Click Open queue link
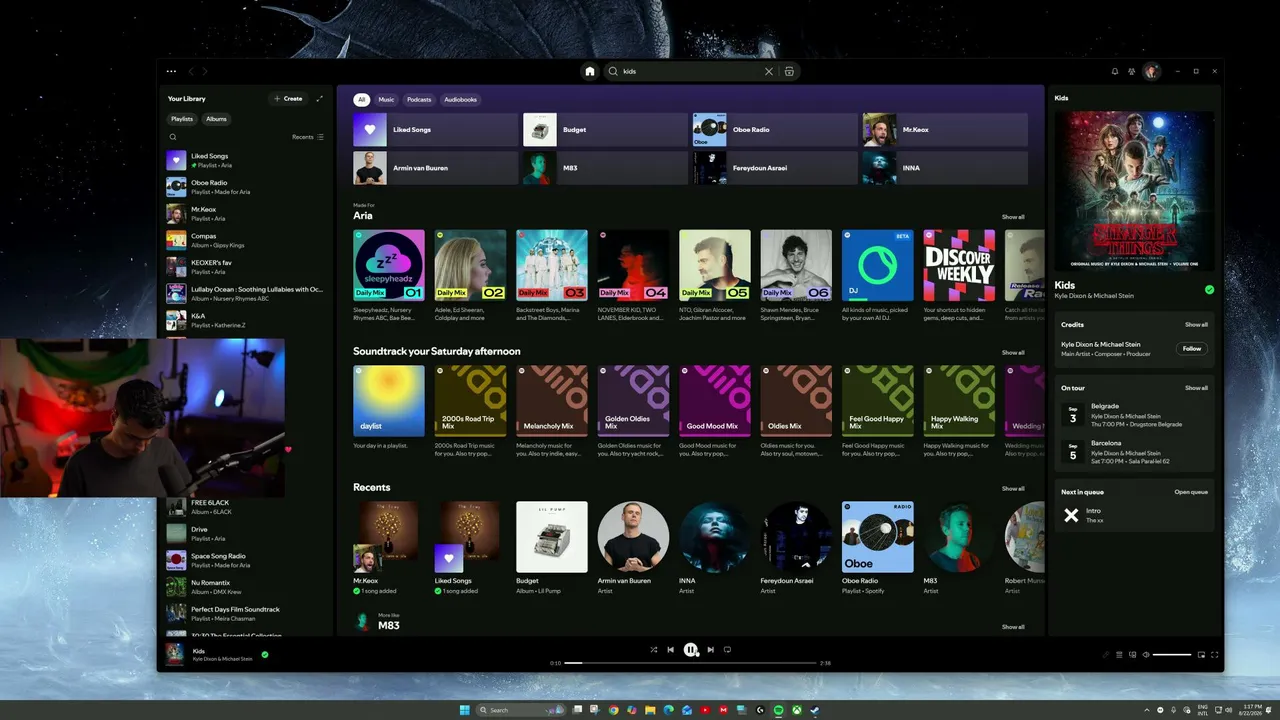The width and height of the screenshot is (1280, 720). coord(1191,492)
